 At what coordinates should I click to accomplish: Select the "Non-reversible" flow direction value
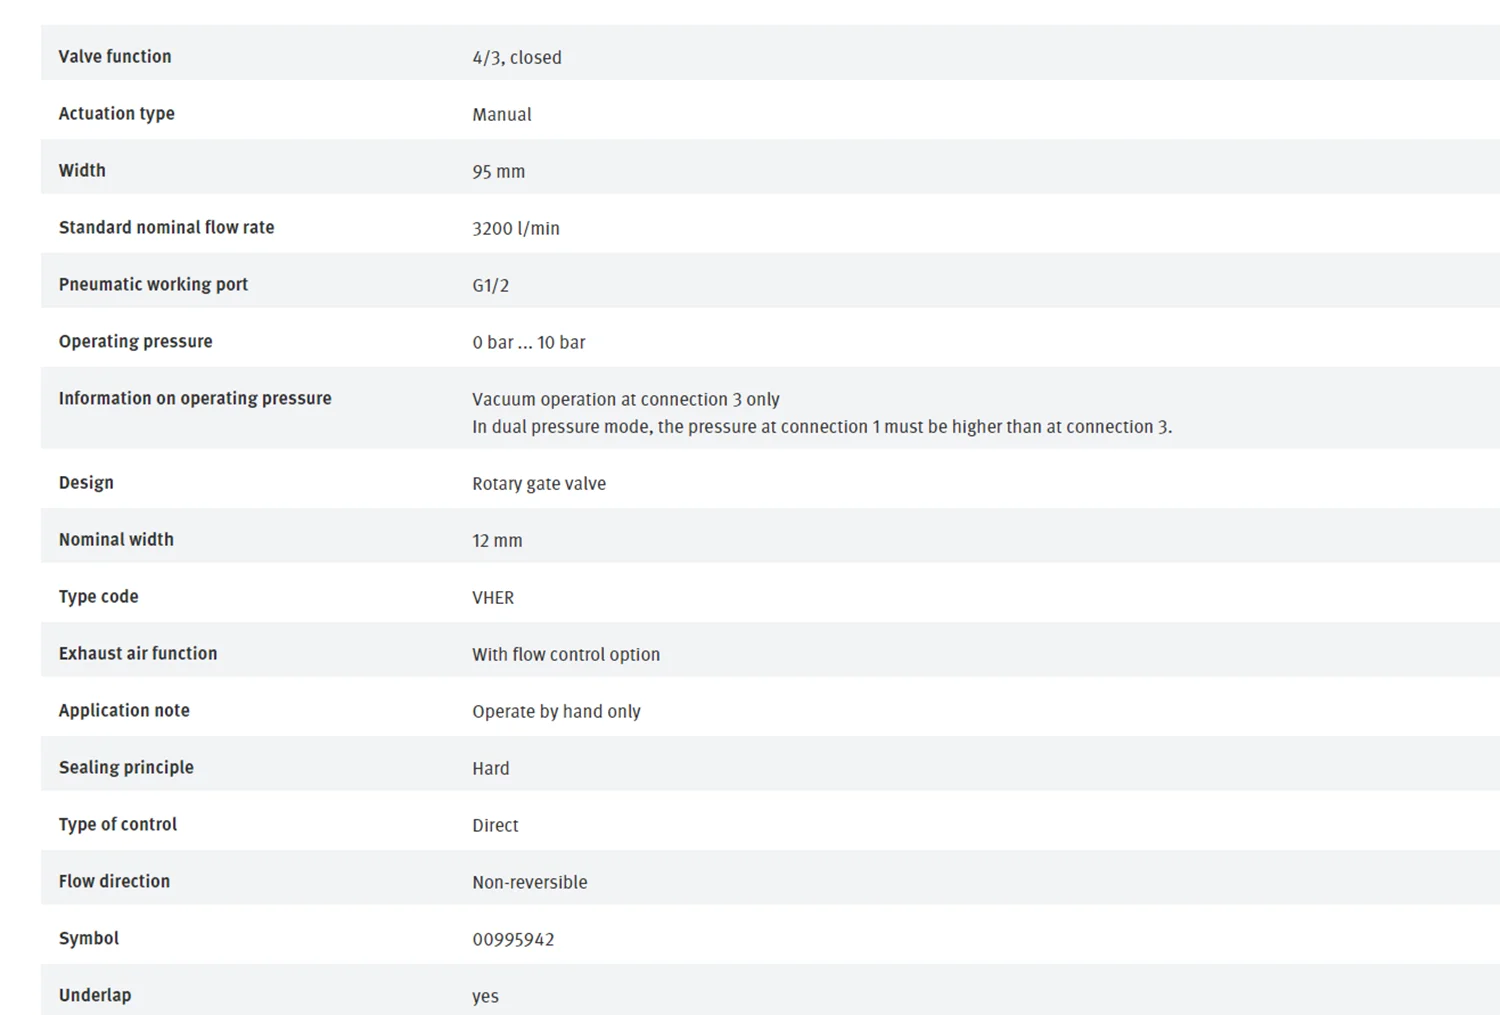coord(529,883)
